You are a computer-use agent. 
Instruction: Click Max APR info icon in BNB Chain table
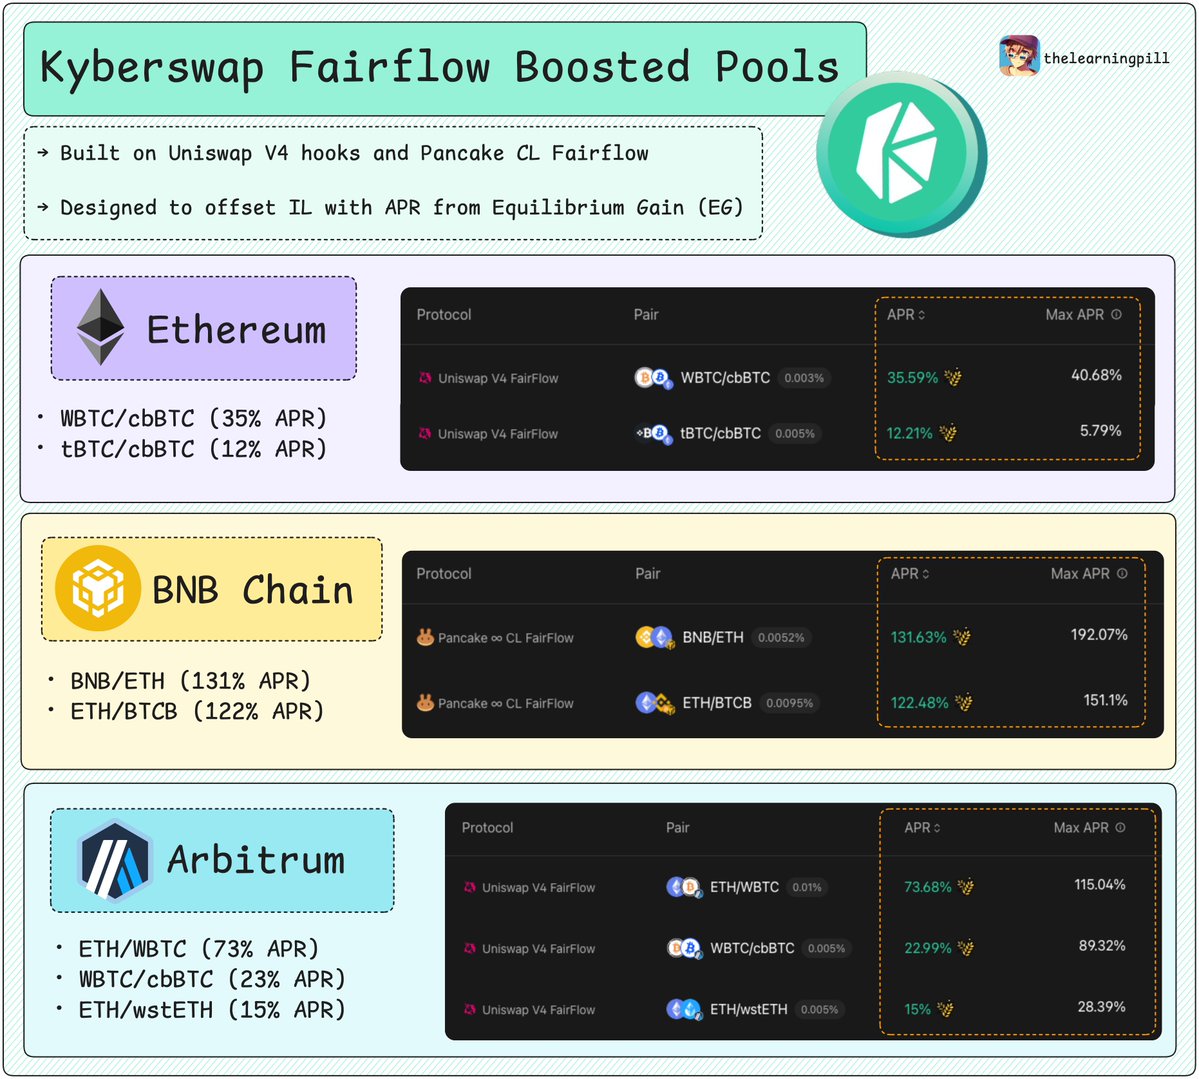(1122, 574)
